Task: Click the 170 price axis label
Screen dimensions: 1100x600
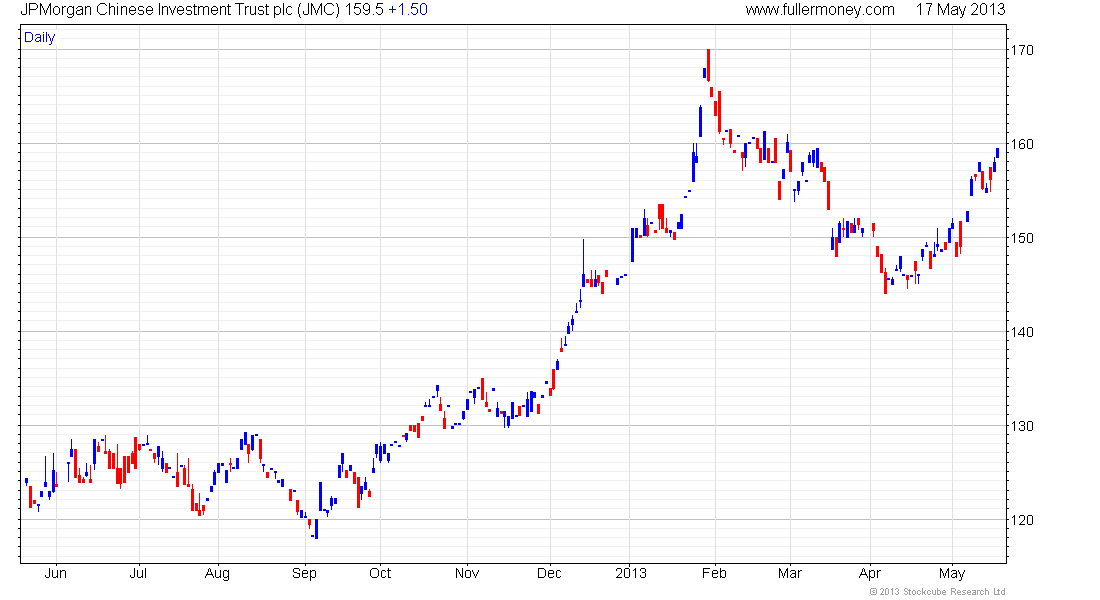Action: (1021, 51)
